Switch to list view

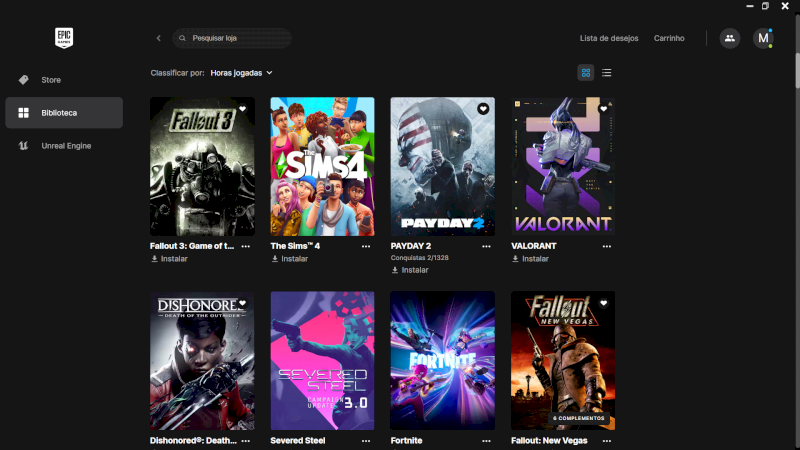606,72
